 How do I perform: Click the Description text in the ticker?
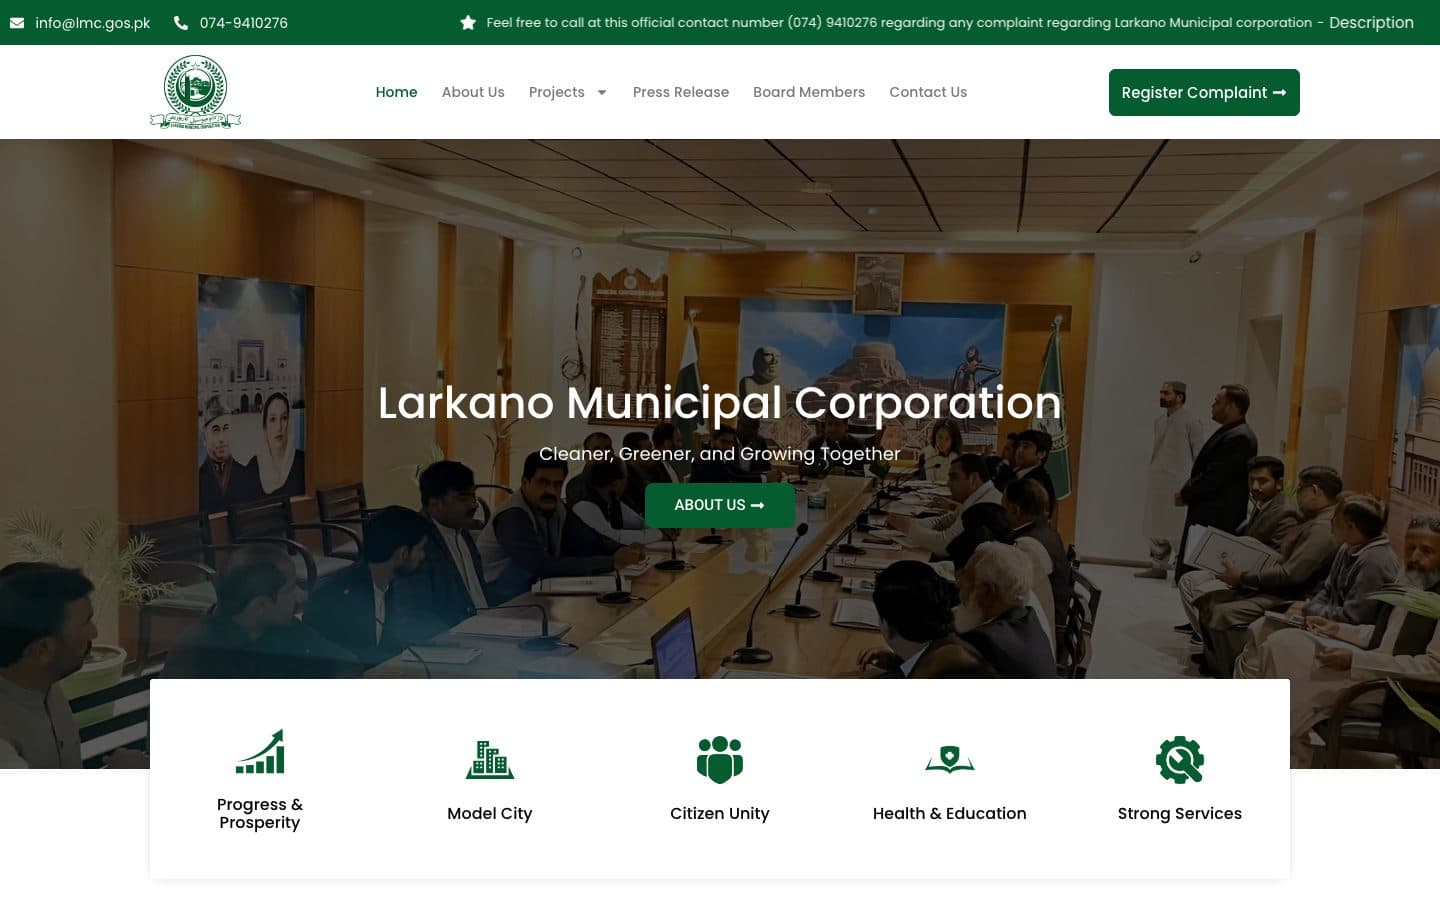pyautogui.click(x=1371, y=22)
